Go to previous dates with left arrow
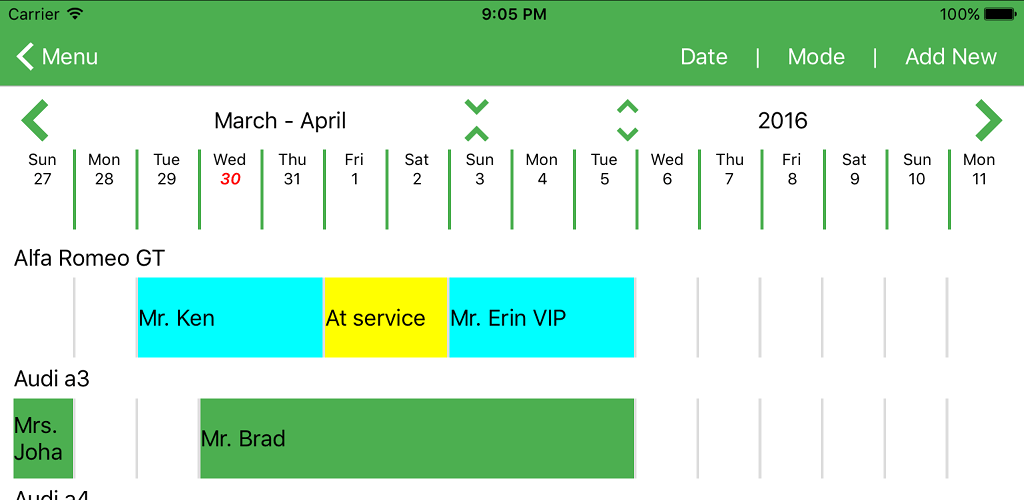 (35, 120)
